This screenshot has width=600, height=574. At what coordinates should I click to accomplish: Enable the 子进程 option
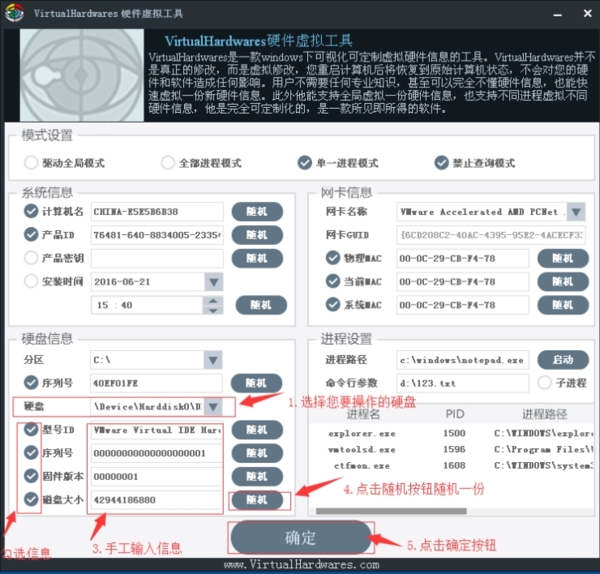[545, 382]
